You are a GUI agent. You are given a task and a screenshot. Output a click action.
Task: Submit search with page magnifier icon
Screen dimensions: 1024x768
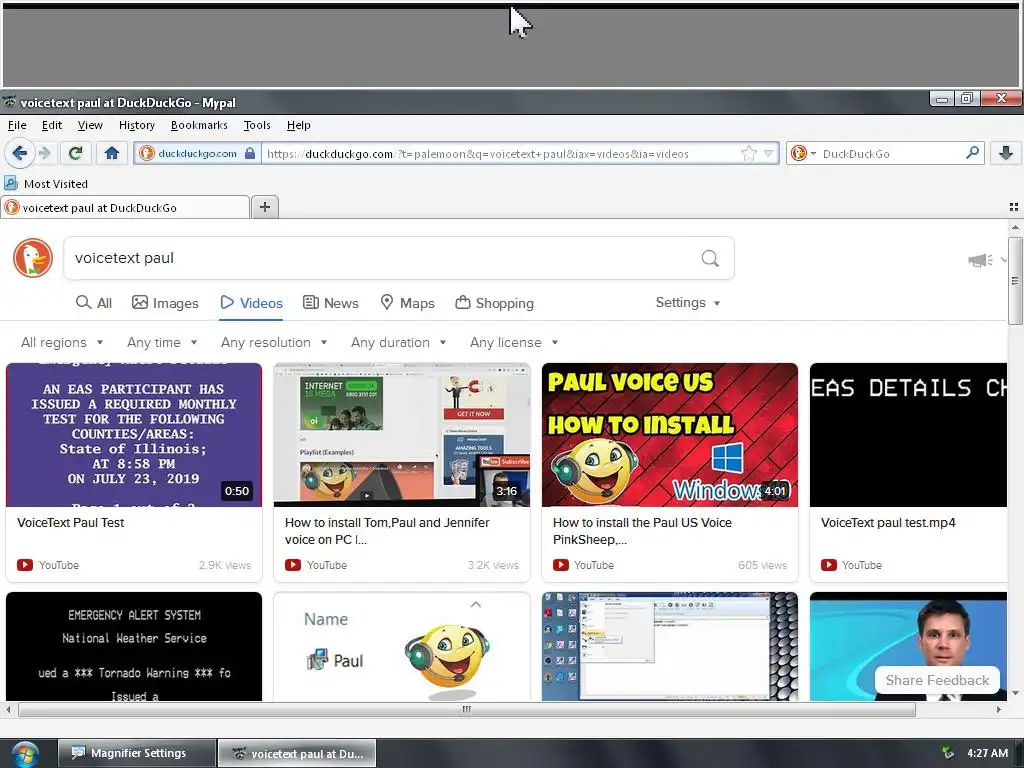pyautogui.click(x=710, y=258)
